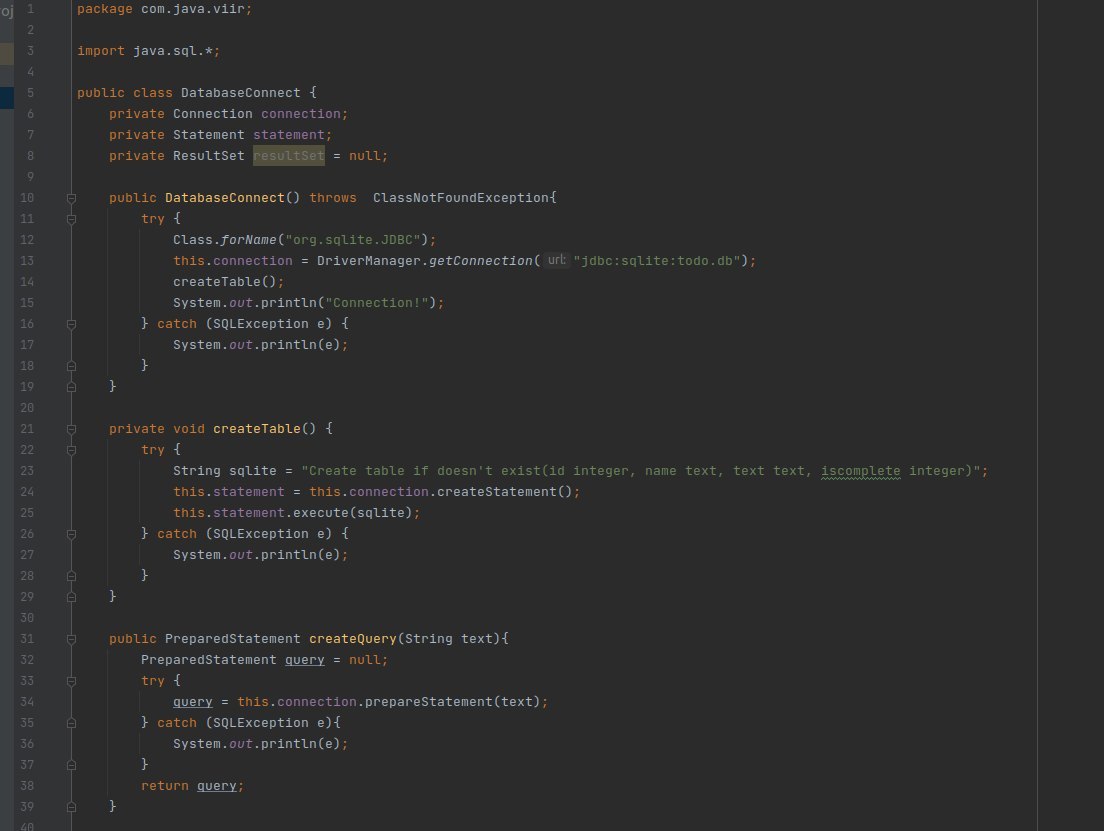
Task: Click the return query statement
Action: coord(192,786)
